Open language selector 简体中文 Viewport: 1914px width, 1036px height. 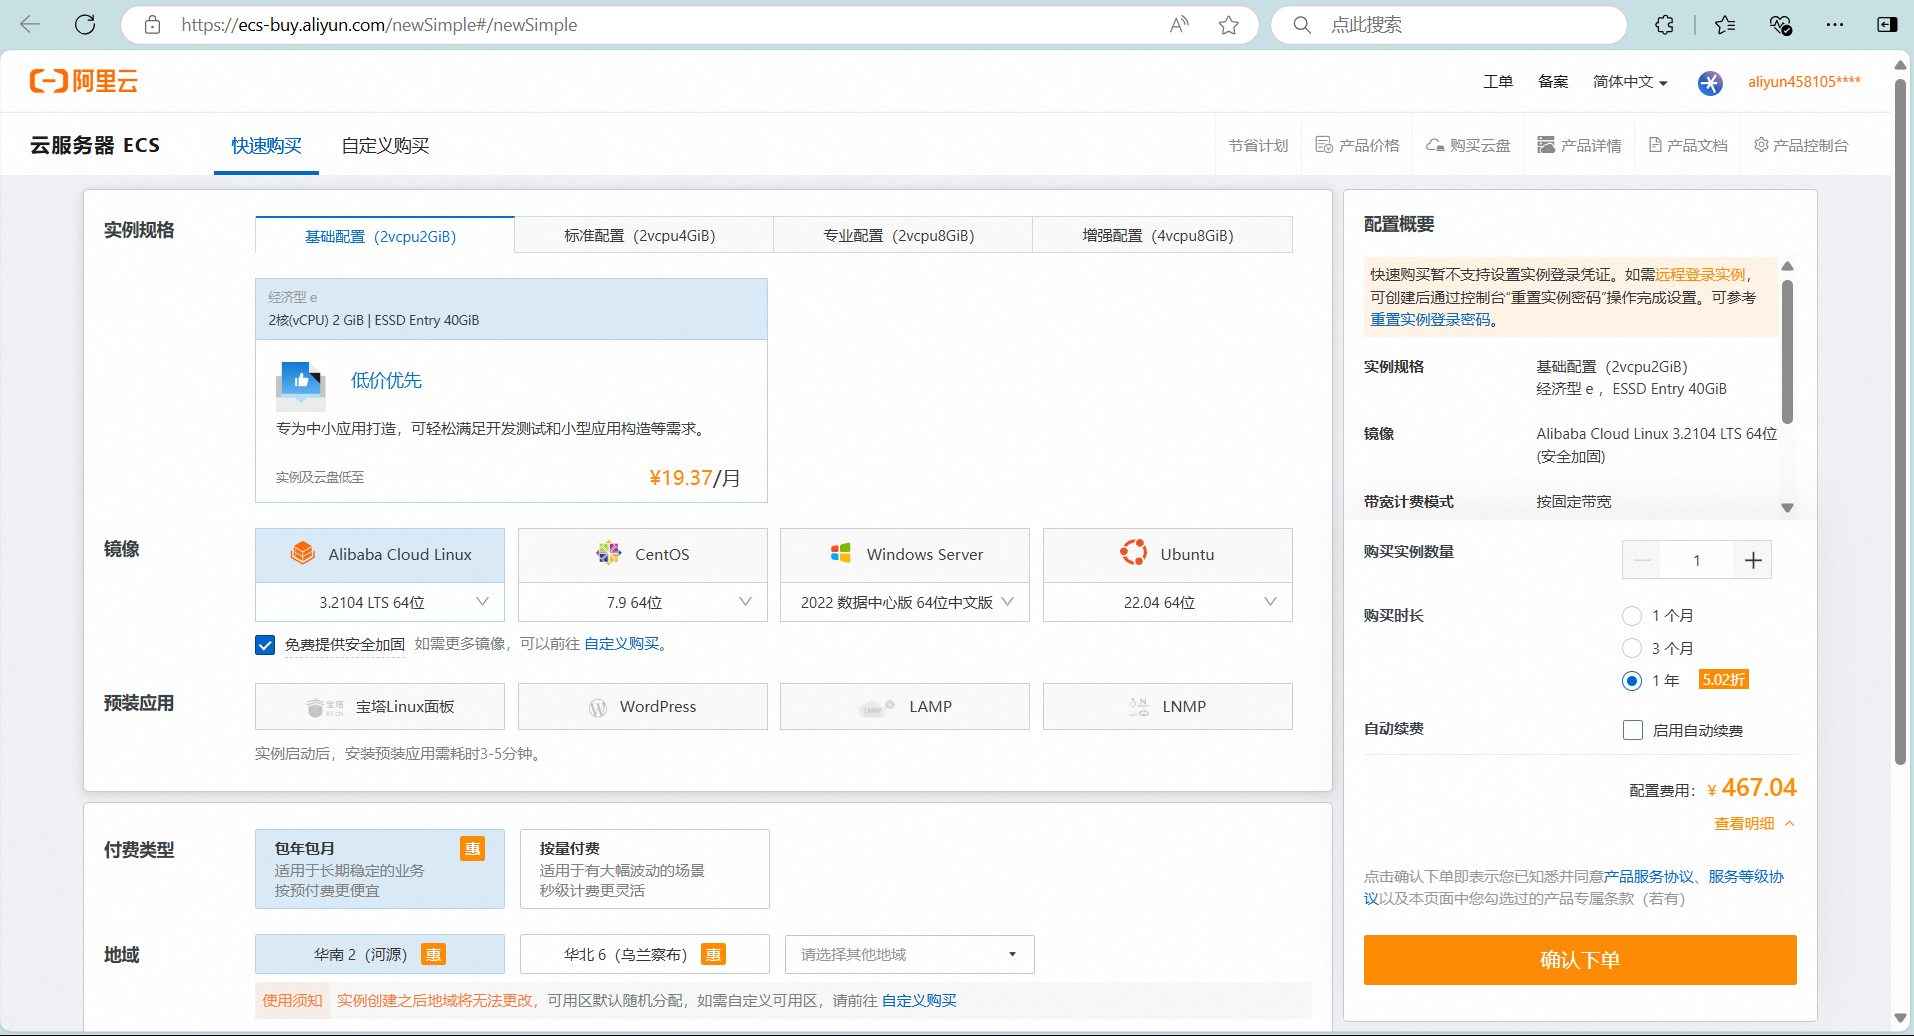pyautogui.click(x=1629, y=82)
